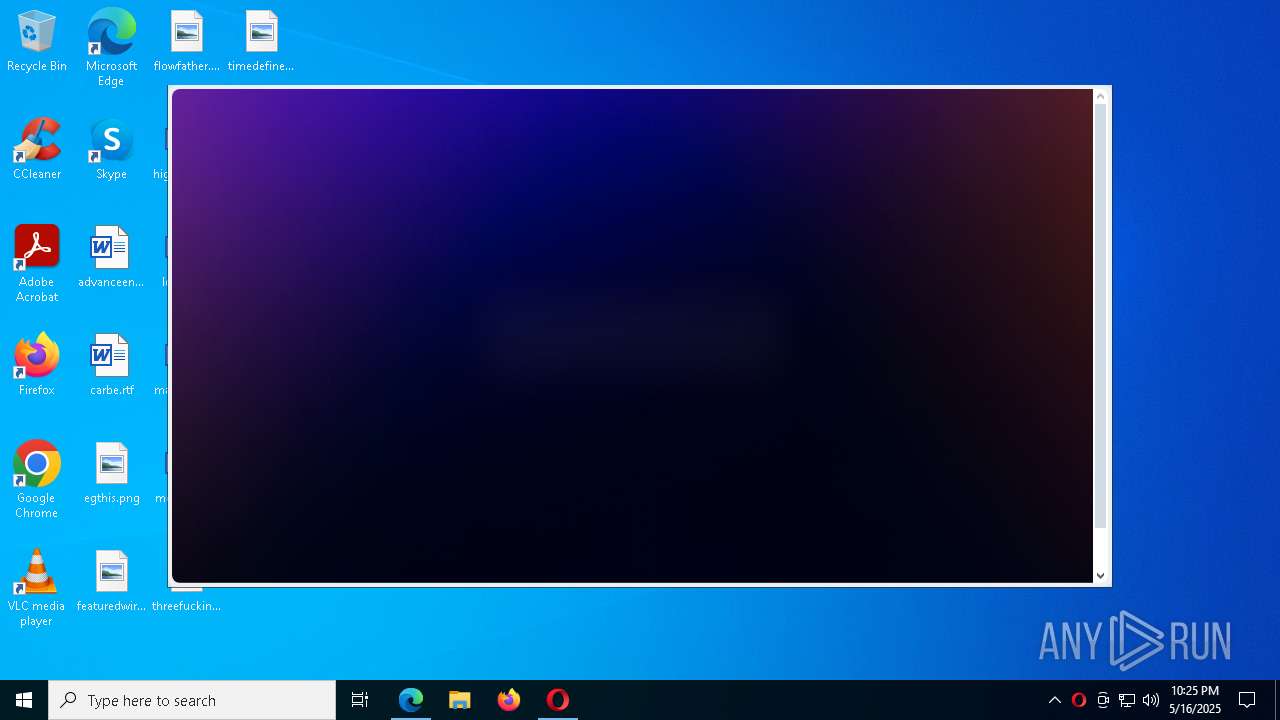Open CCleaner desktop shortcut

[37, 150]
